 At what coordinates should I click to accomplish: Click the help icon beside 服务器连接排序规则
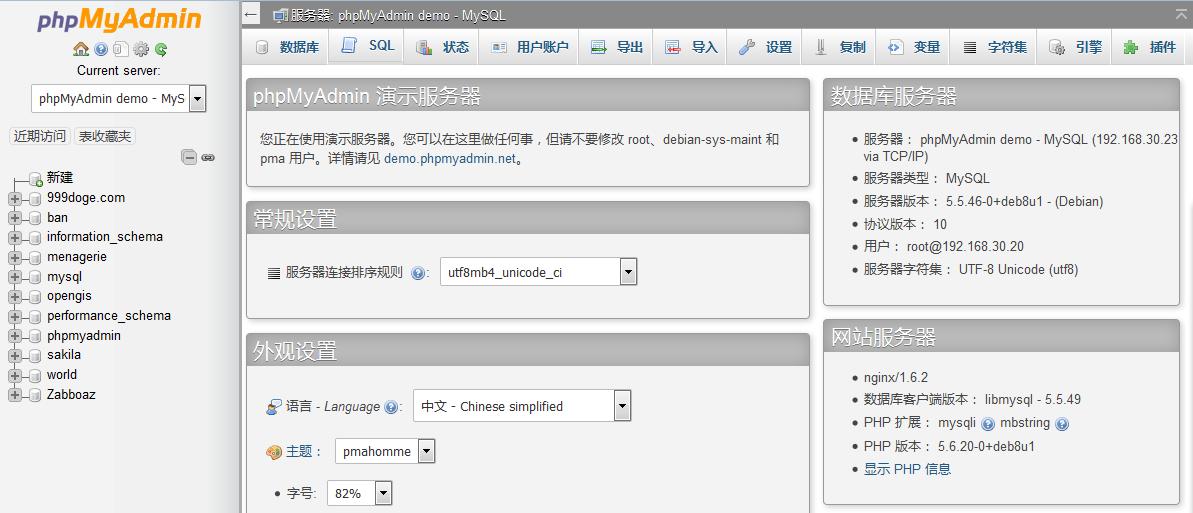418,272
